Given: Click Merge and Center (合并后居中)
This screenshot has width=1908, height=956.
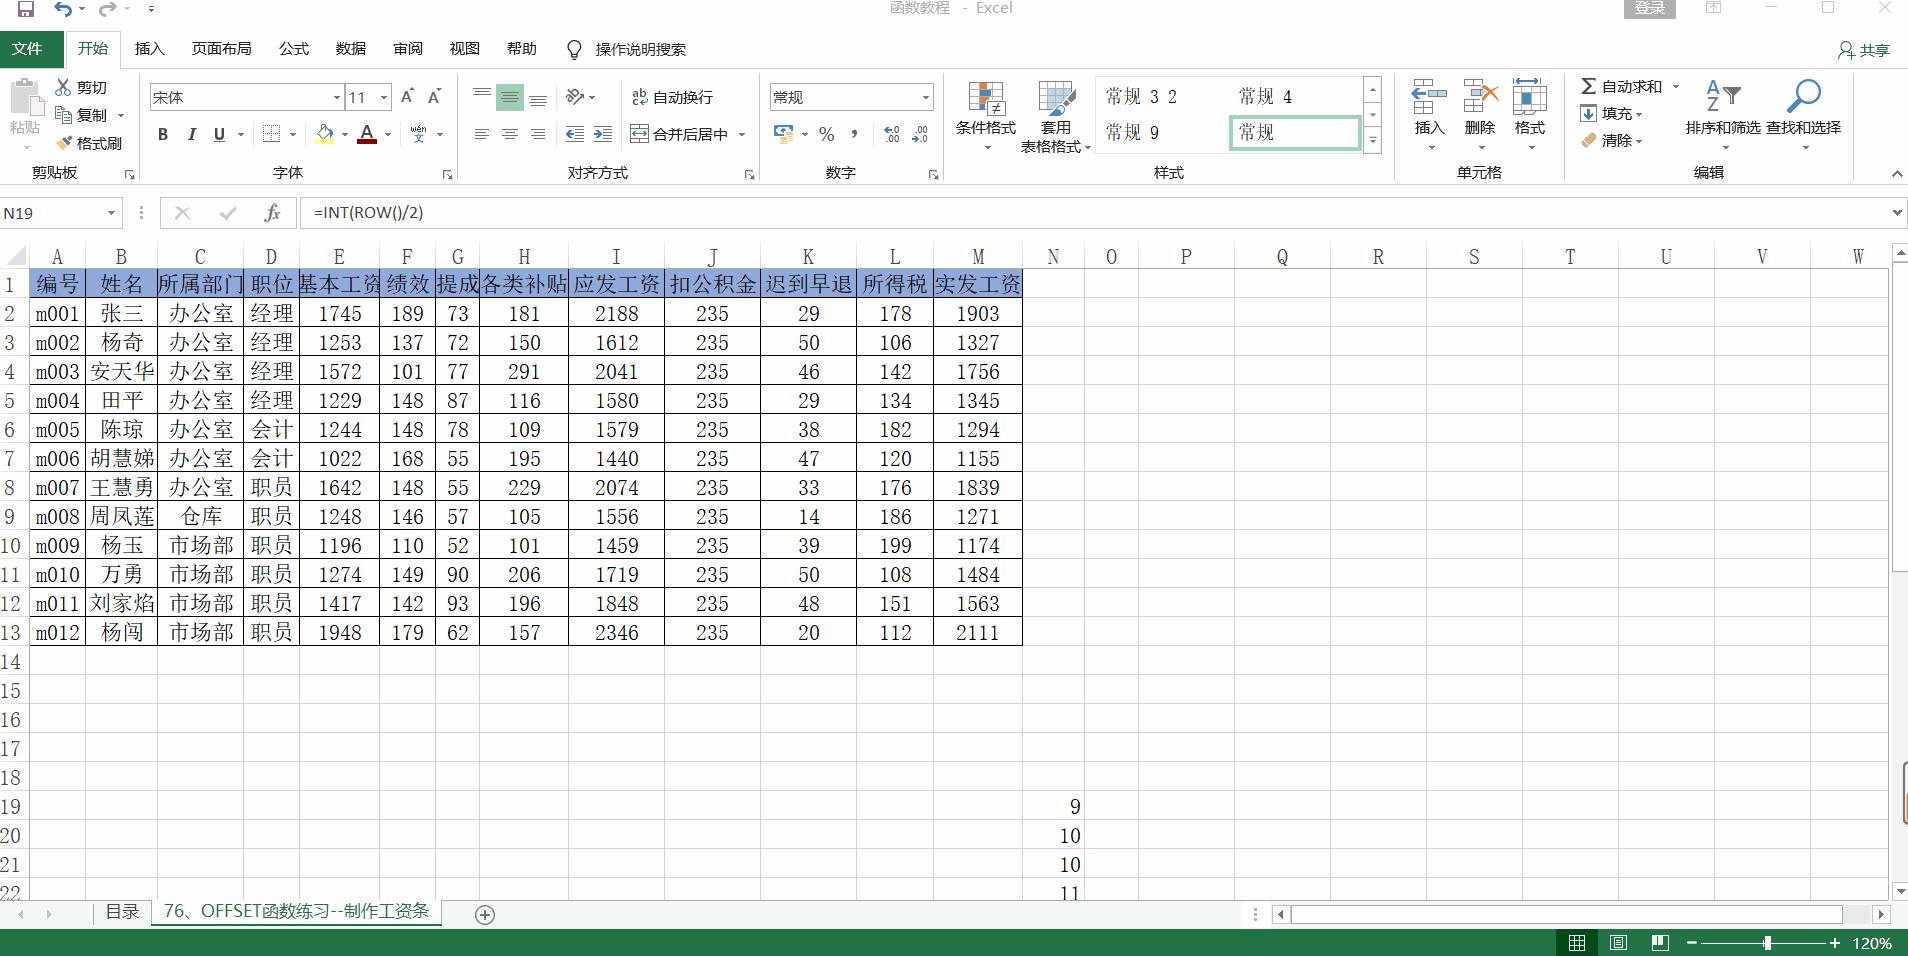Looking at the screenshot, I should click(679, 134).
